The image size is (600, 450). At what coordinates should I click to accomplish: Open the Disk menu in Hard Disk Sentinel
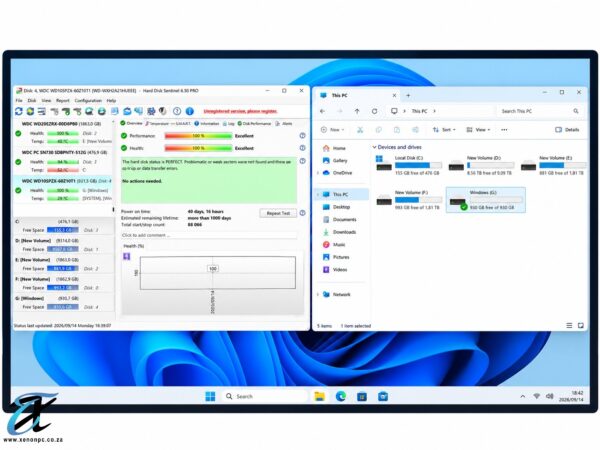coord(32,101)
